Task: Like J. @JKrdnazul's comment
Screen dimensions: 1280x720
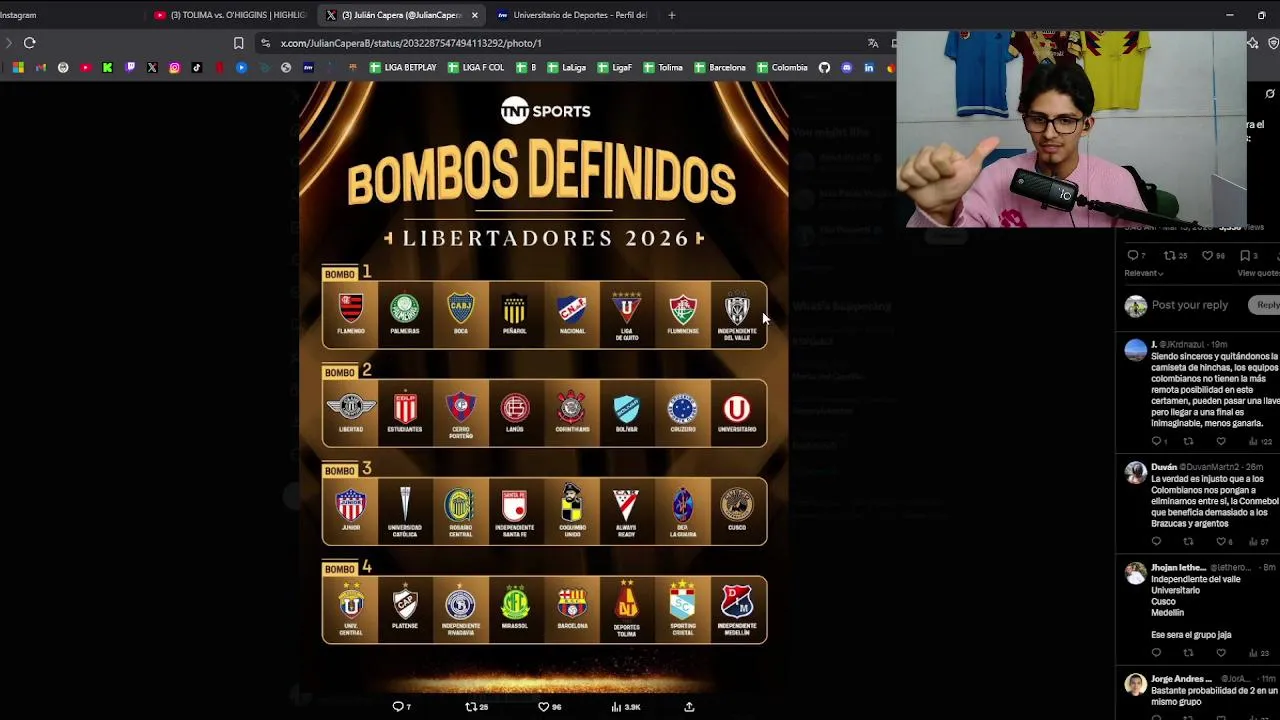Action: [x=1221, y=441]
